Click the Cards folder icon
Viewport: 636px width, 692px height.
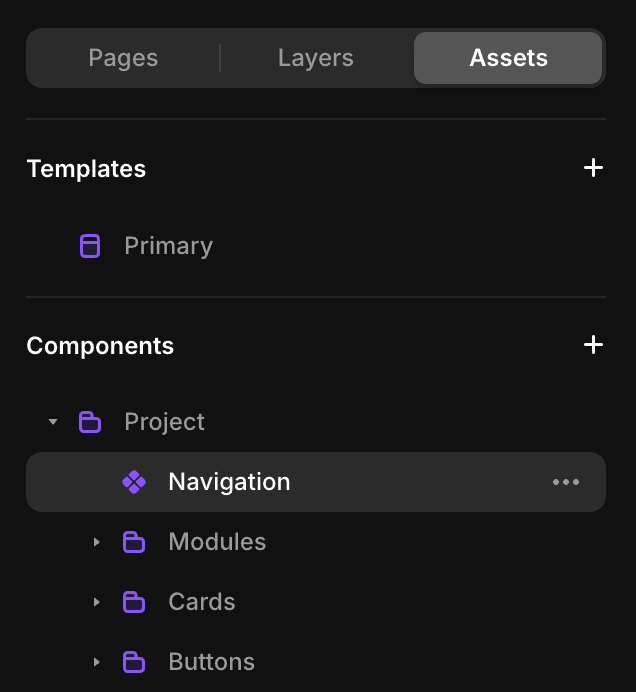[x=134, y=602]
